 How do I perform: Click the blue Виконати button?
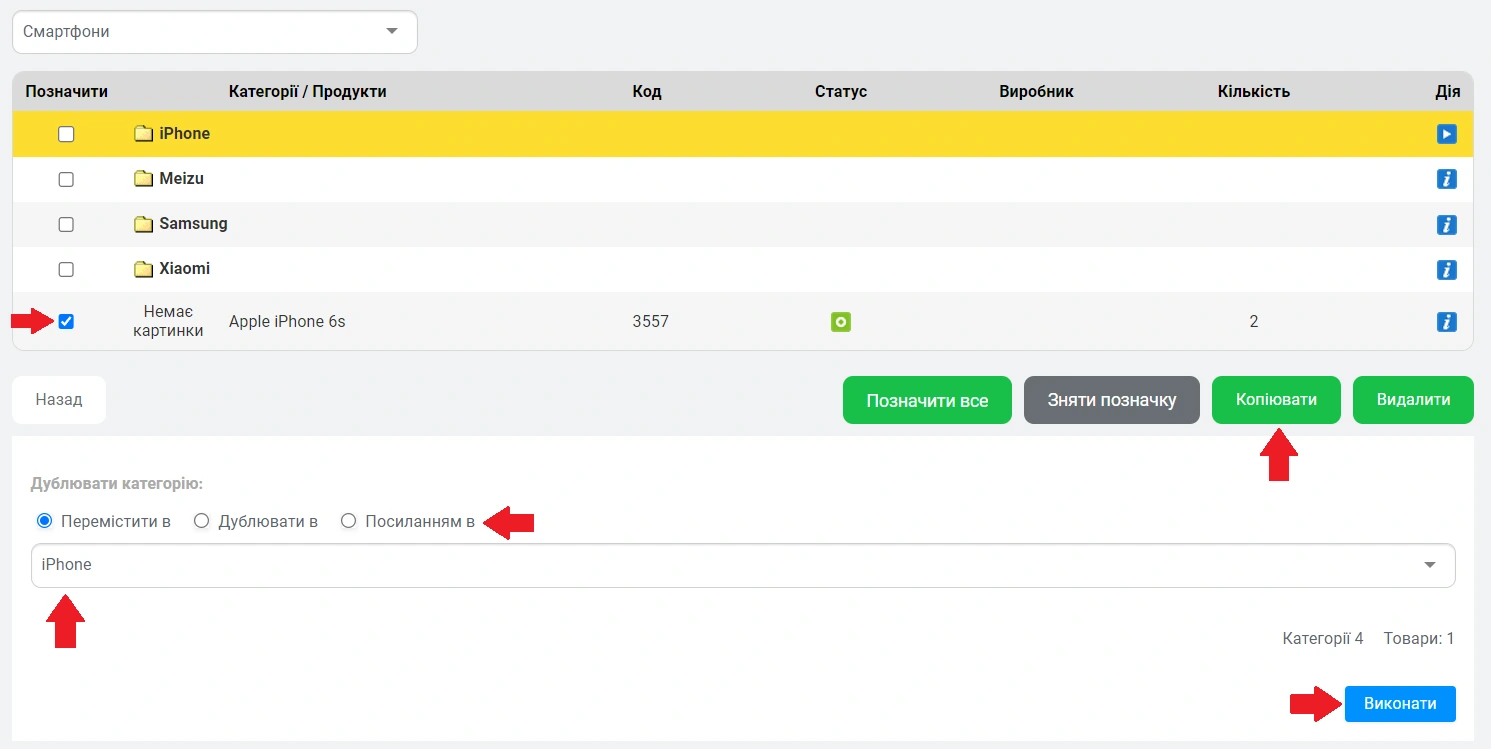click(x=1400, y=704)
